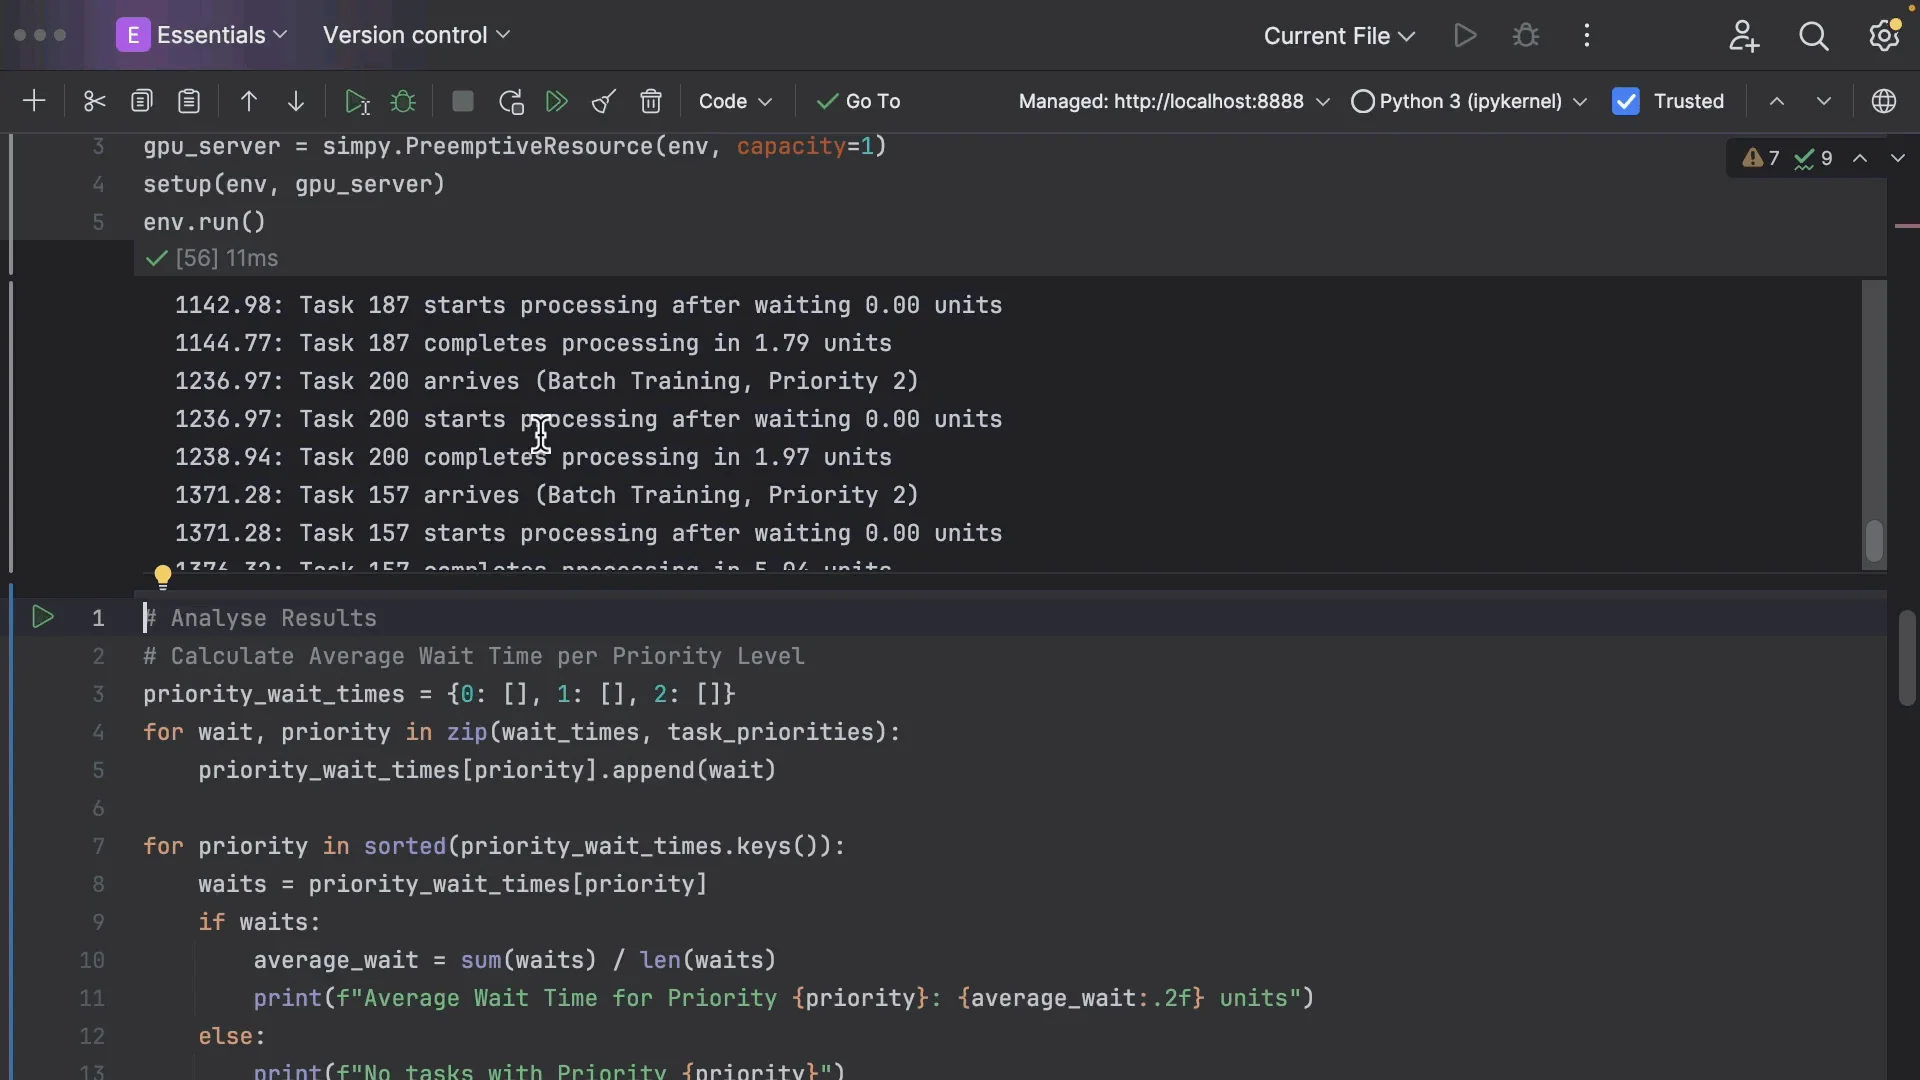Click the Go To button
Screen dimensions: 1920x1080
tap(859, 101)
